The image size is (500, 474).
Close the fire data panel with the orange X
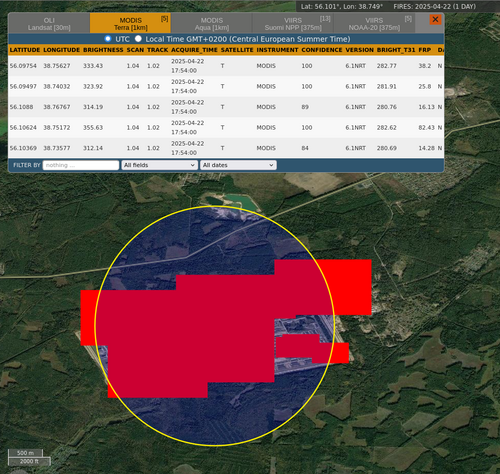click(435, 20)
